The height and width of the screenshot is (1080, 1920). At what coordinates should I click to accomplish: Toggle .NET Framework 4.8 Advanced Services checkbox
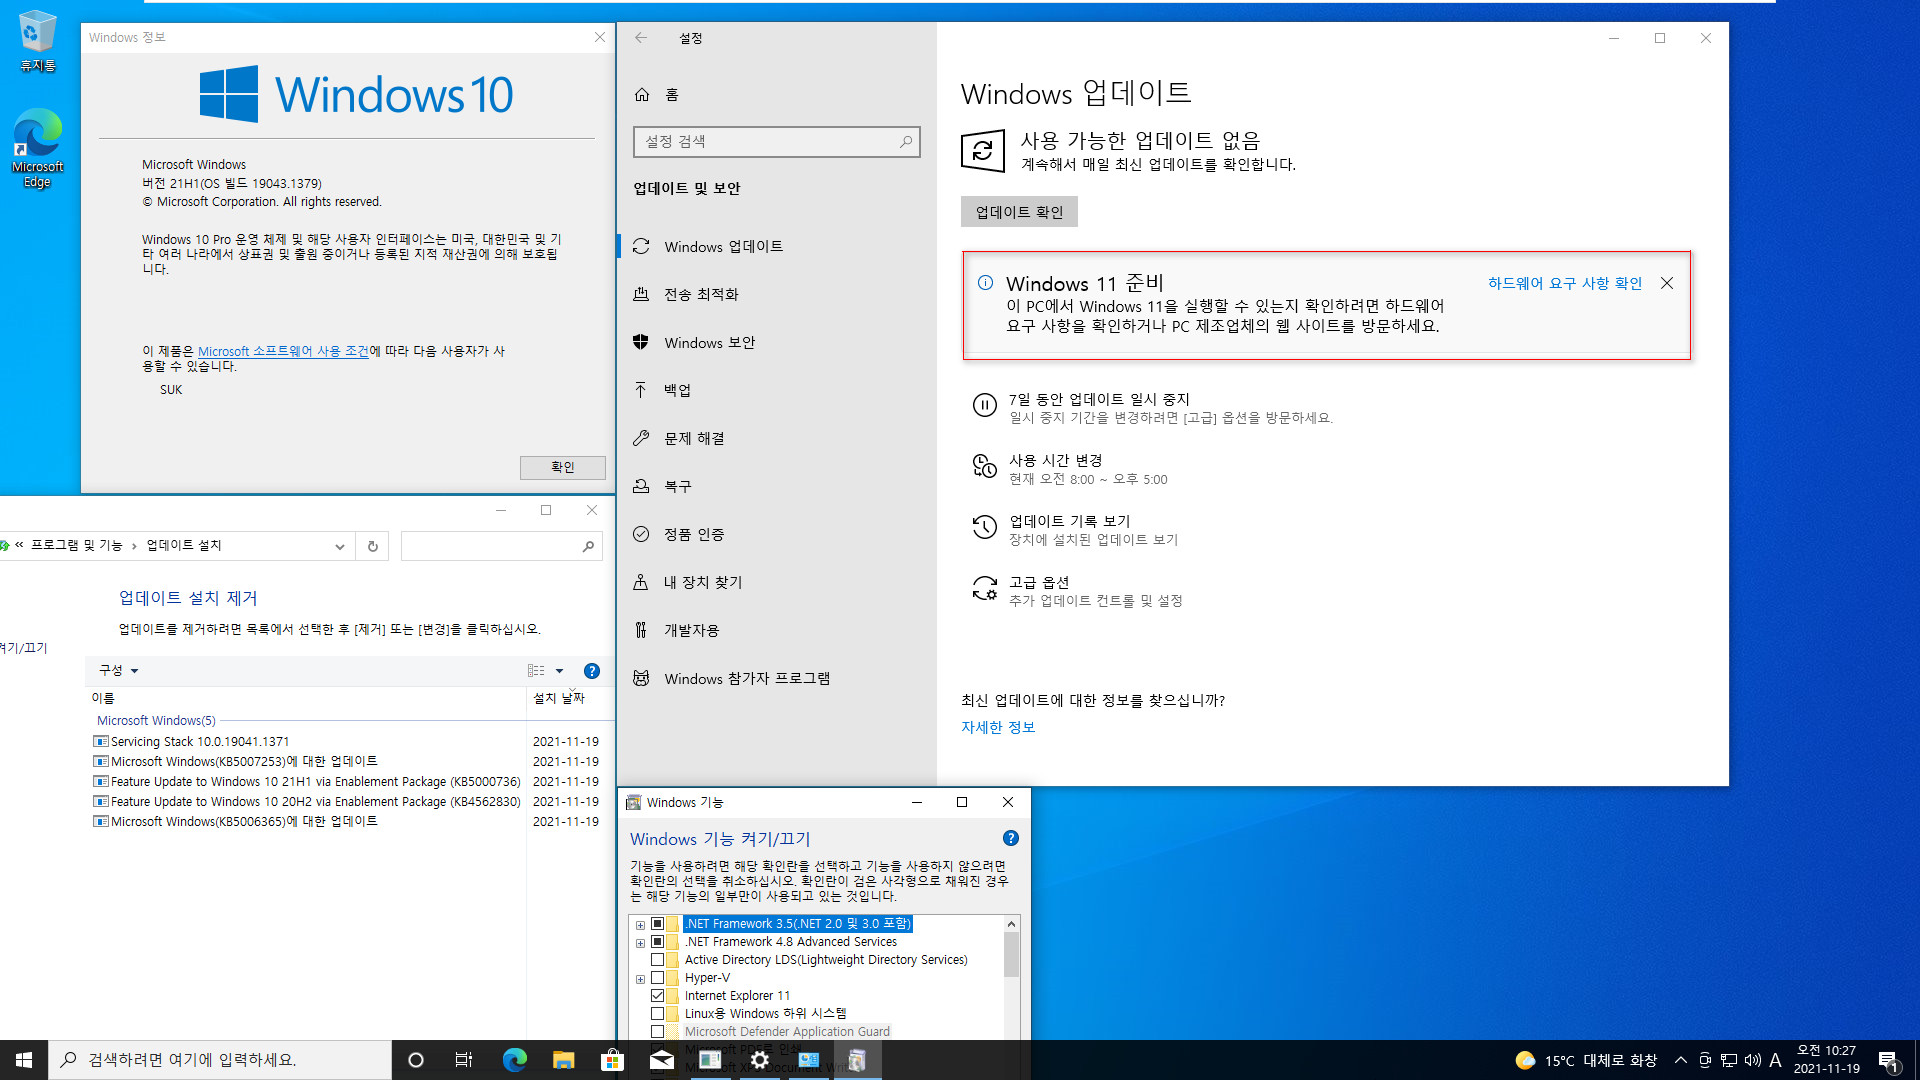[657, 942]
